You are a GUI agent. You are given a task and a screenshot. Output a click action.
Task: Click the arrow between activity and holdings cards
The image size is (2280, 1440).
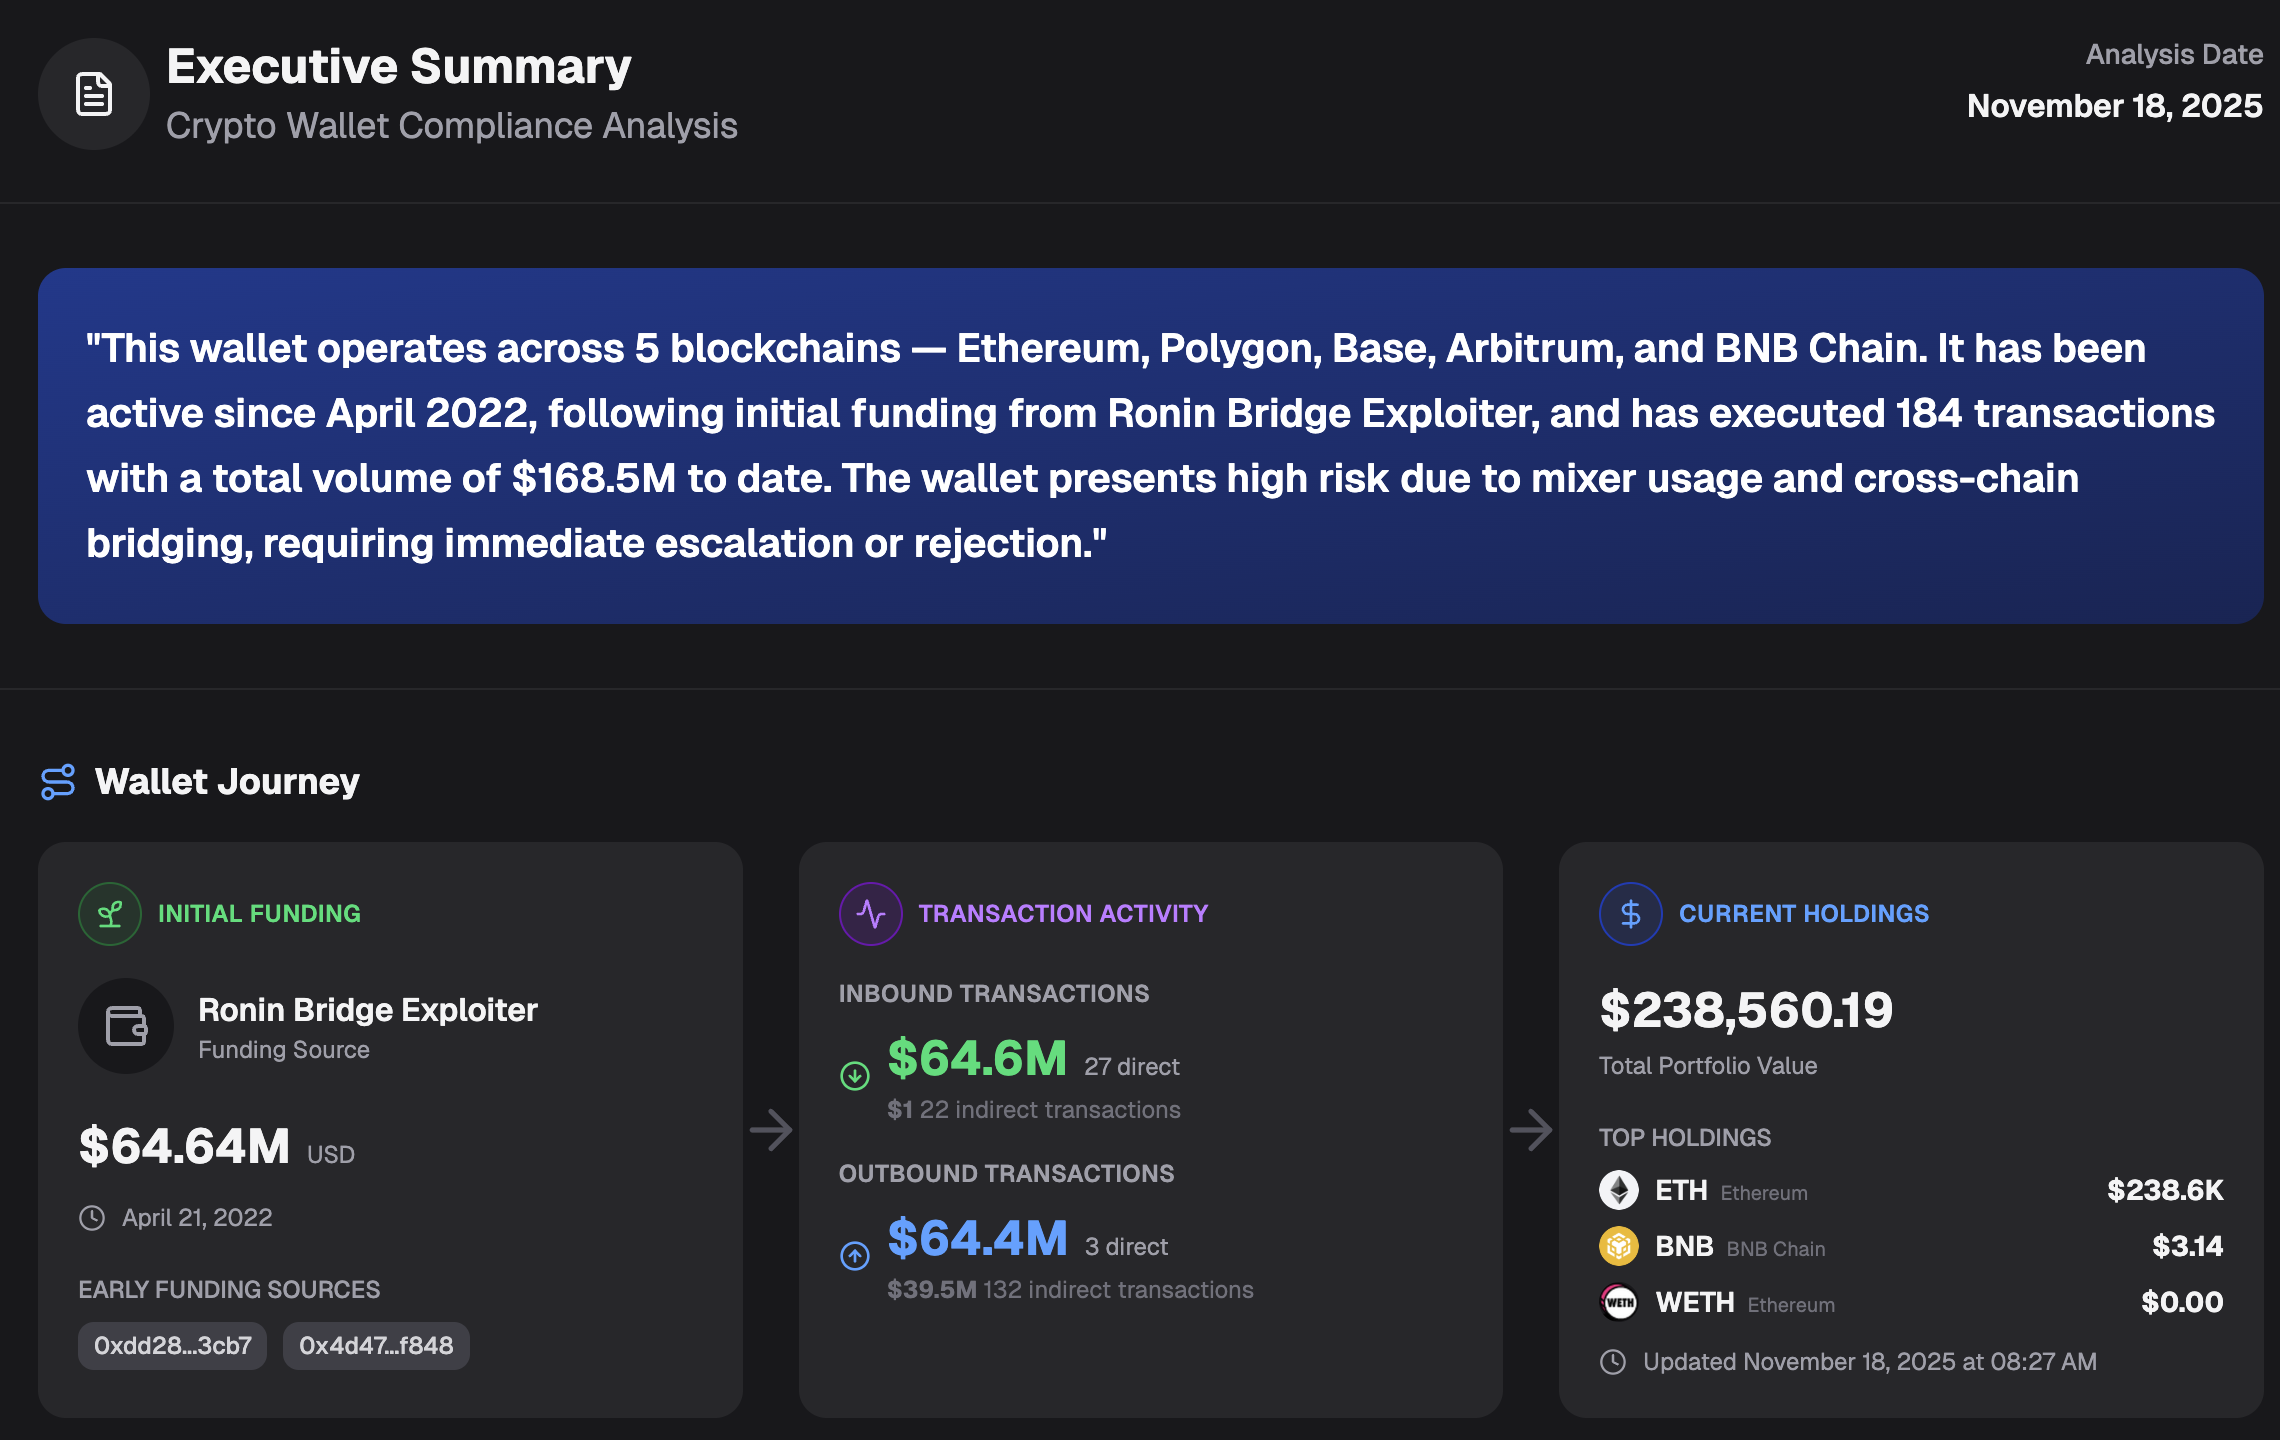(1531, 1130)
